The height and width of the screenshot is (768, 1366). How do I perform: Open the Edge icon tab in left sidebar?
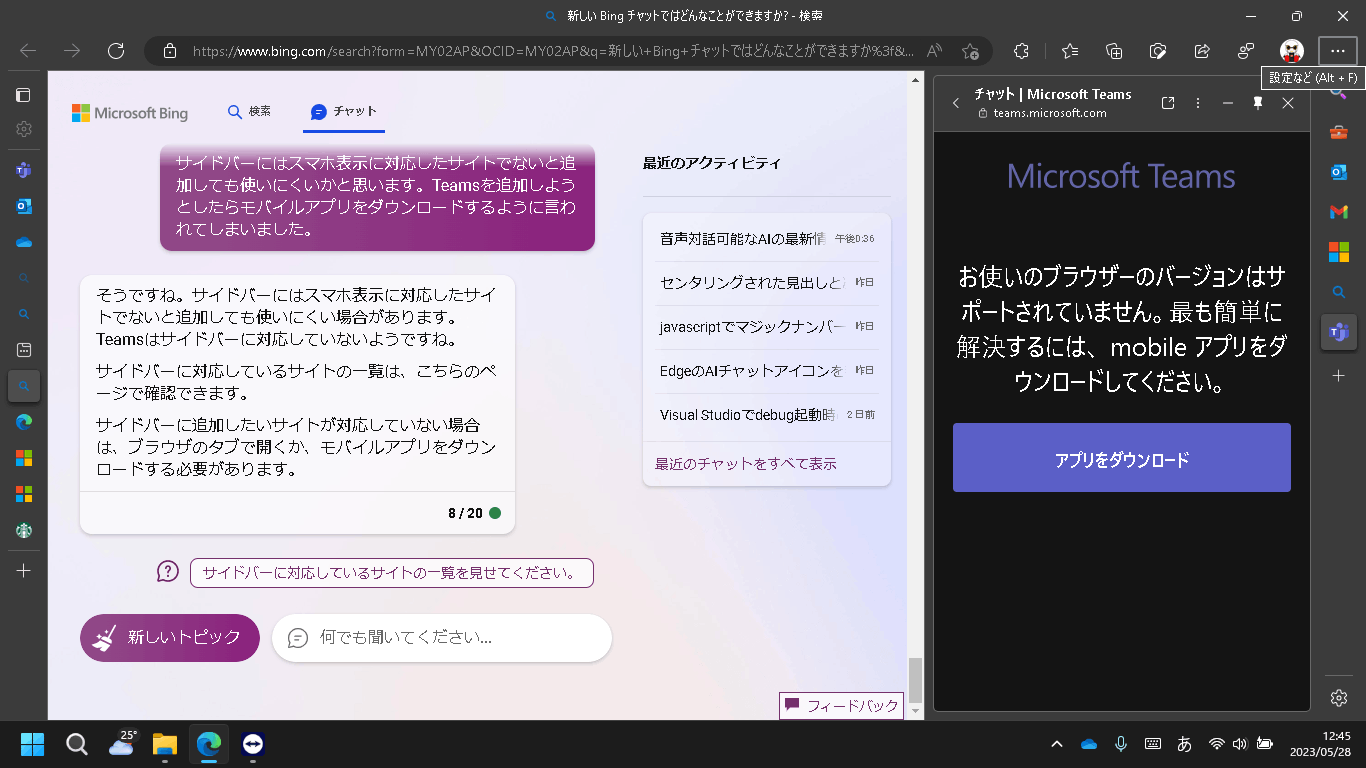pyautogui.click(x=24, y=422)
